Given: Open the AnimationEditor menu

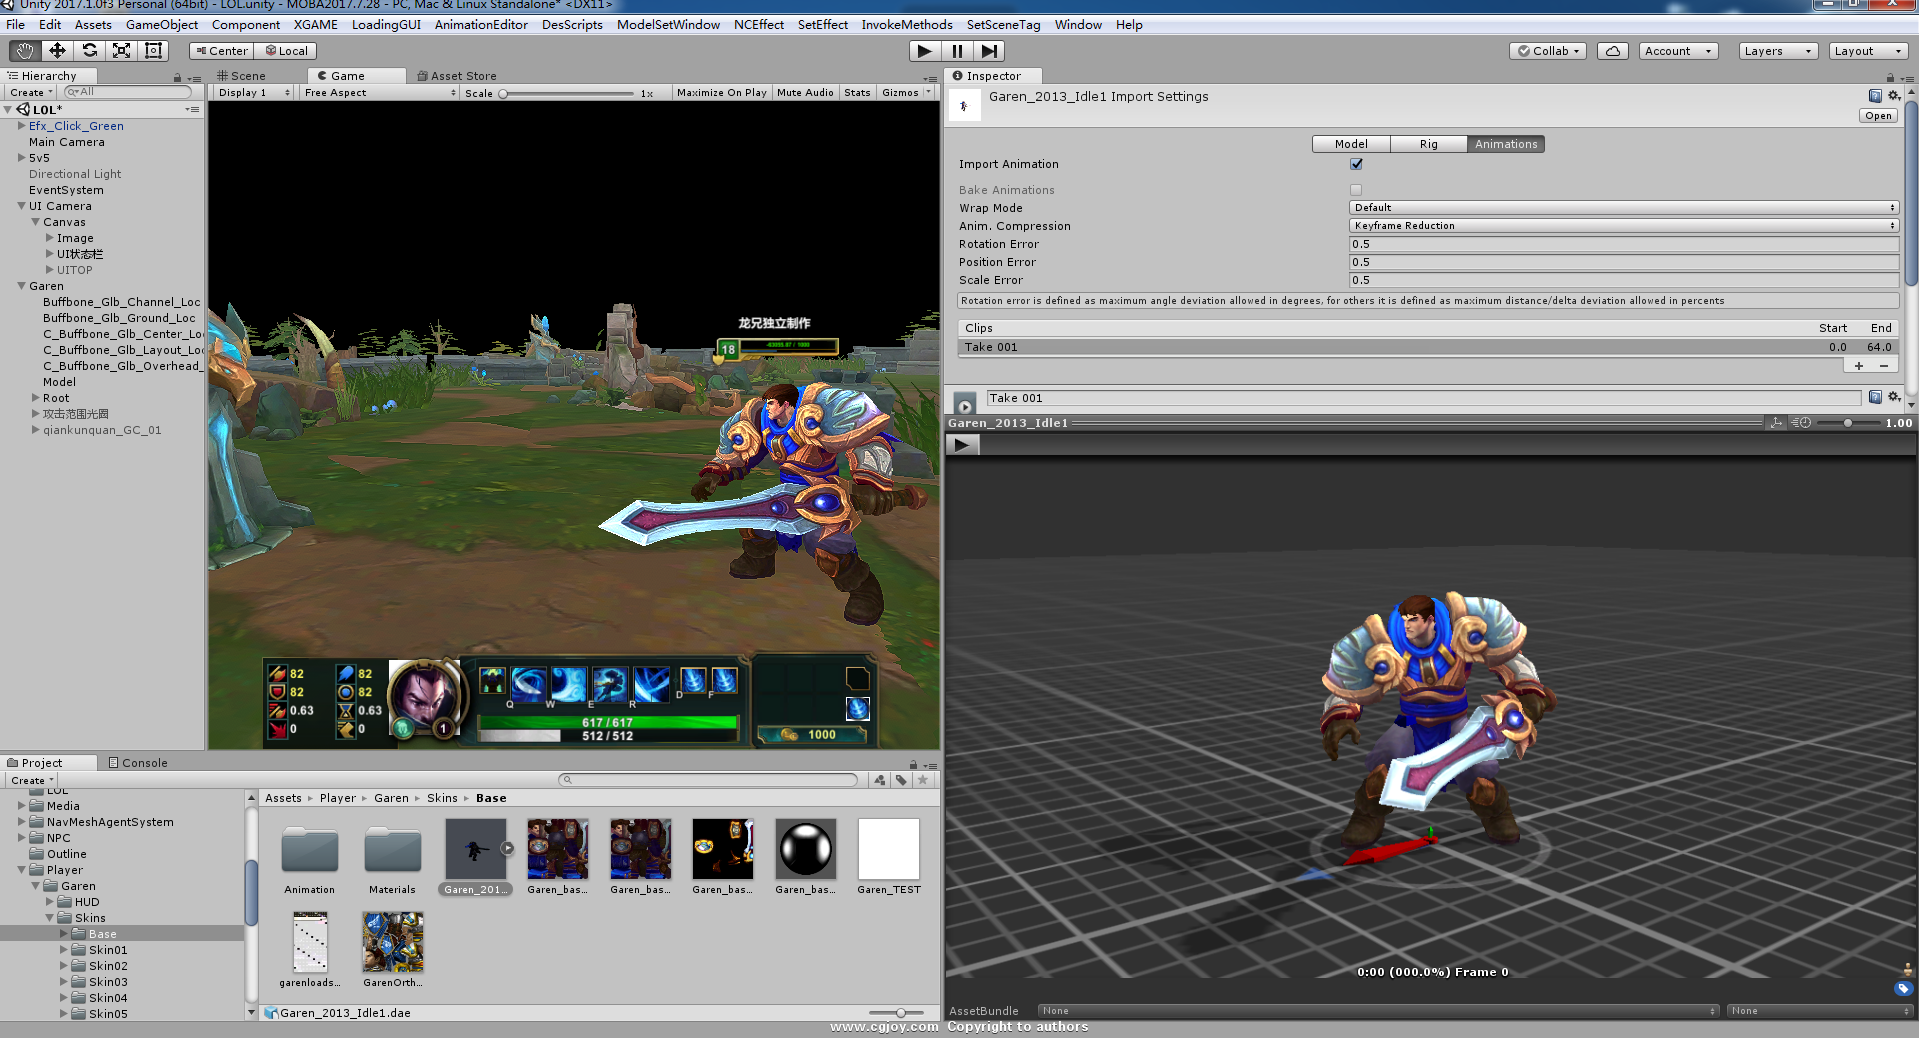Looking at the screenshot, I should (x=481, y=25).
